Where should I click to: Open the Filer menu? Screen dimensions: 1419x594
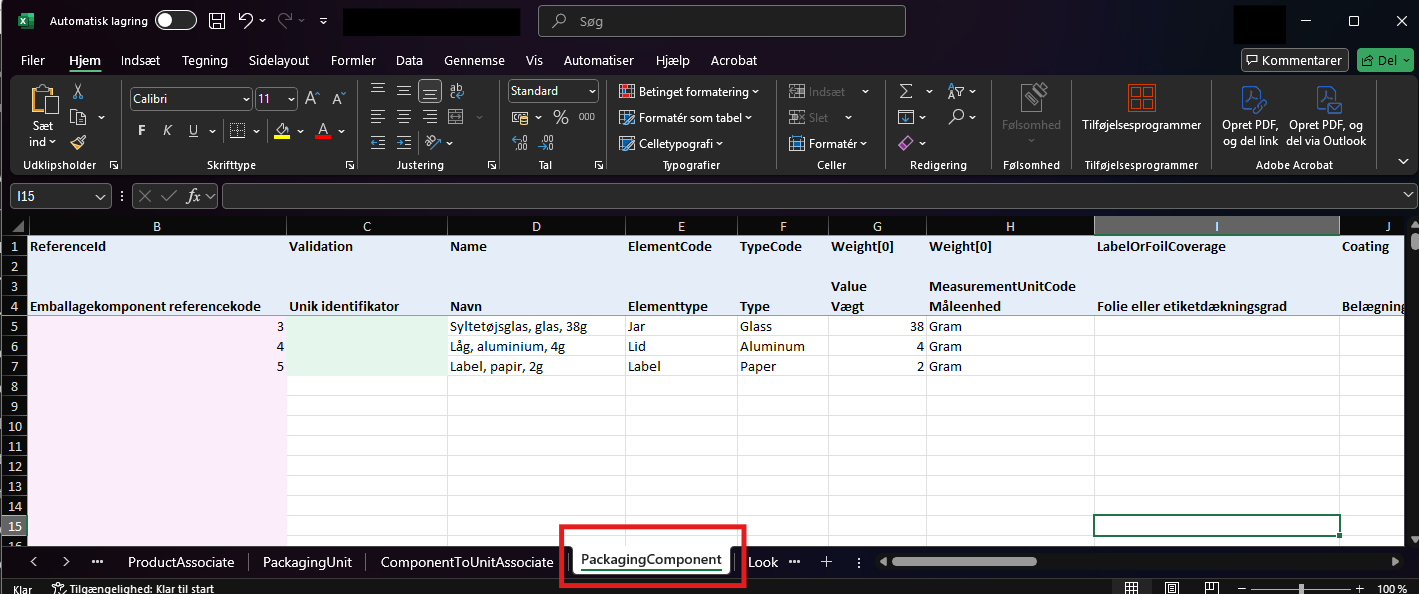click(33, 60)
